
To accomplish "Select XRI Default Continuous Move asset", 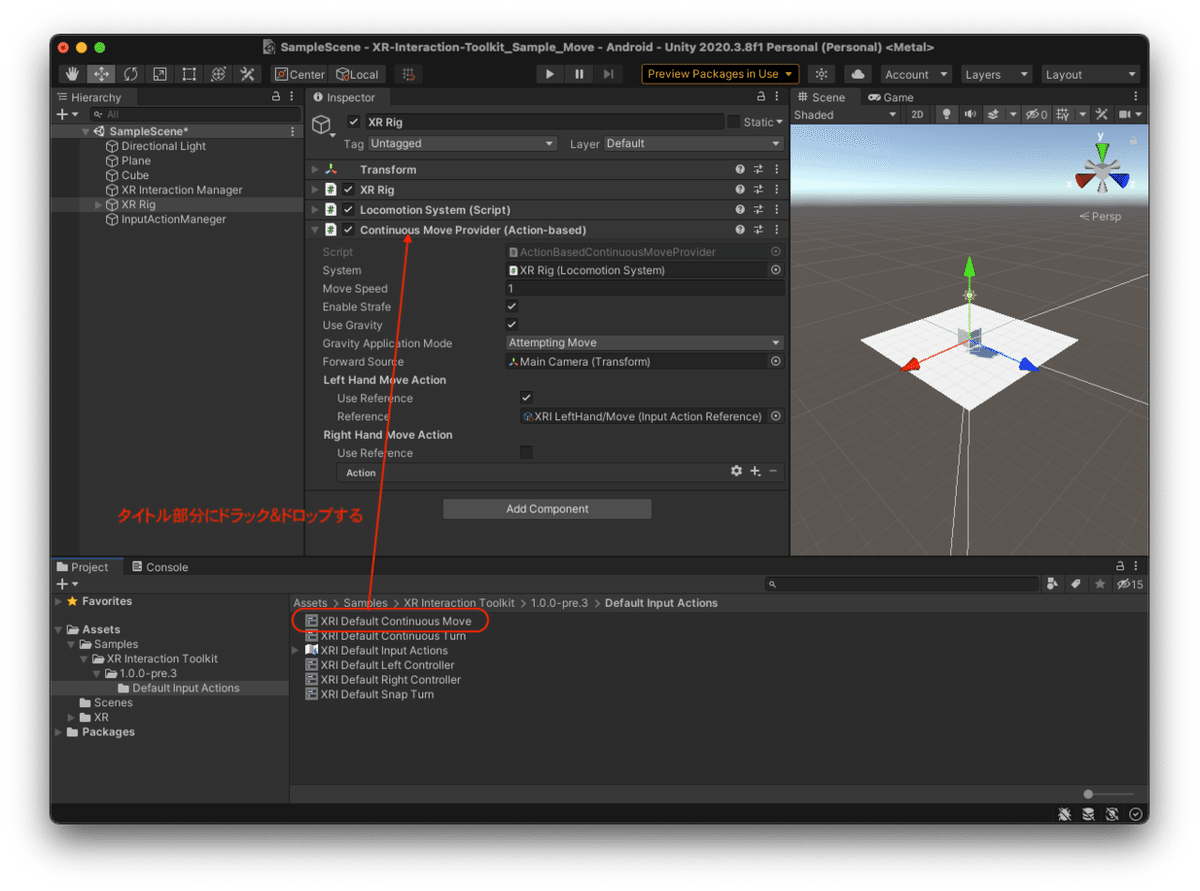I will [x=392, y=620].
